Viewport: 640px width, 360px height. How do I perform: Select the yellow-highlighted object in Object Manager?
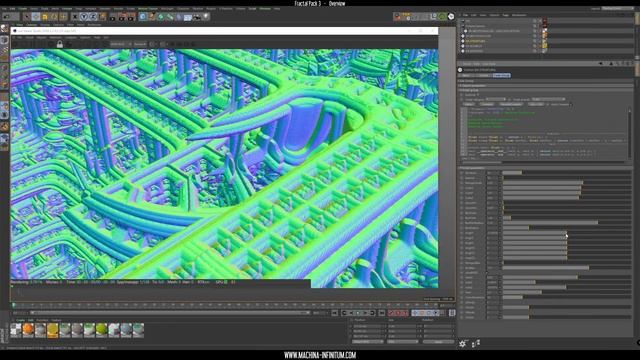coord(476,41)
